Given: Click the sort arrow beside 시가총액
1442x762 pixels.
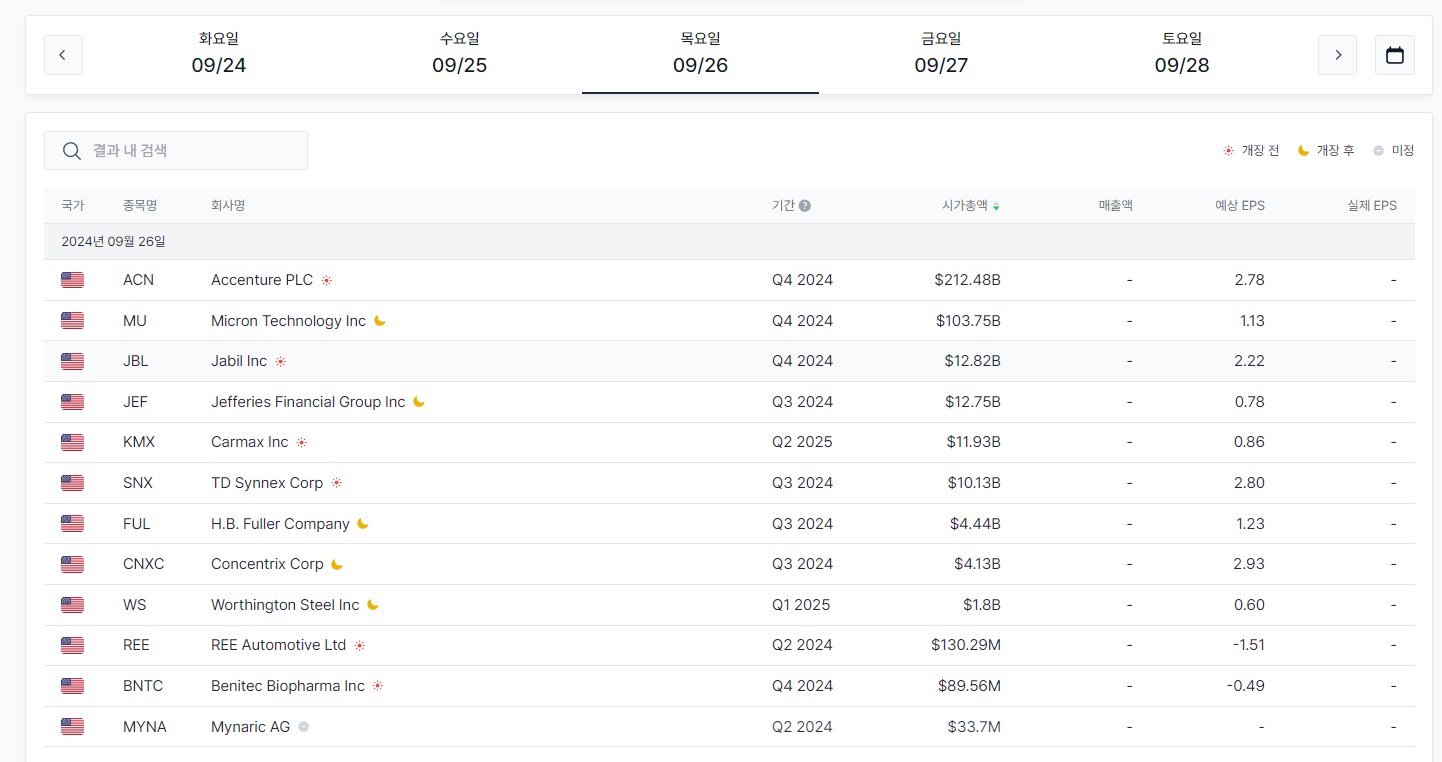Looking at the screenshot, I should pos(996,206).
